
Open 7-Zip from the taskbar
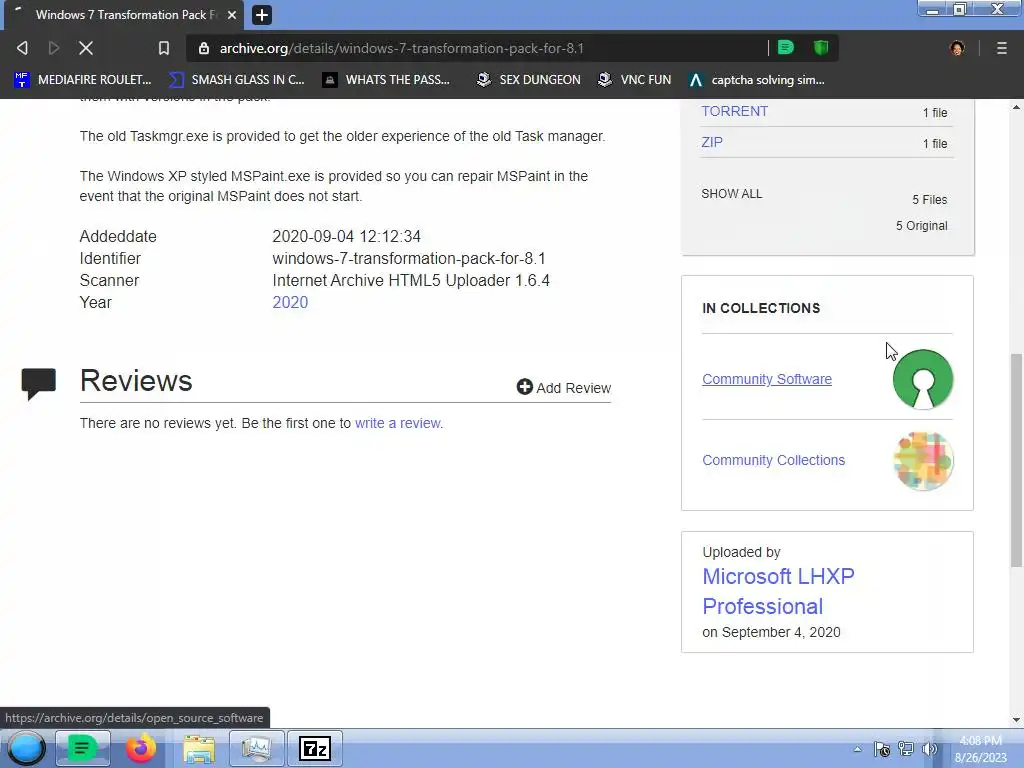(x=315, y=748)
